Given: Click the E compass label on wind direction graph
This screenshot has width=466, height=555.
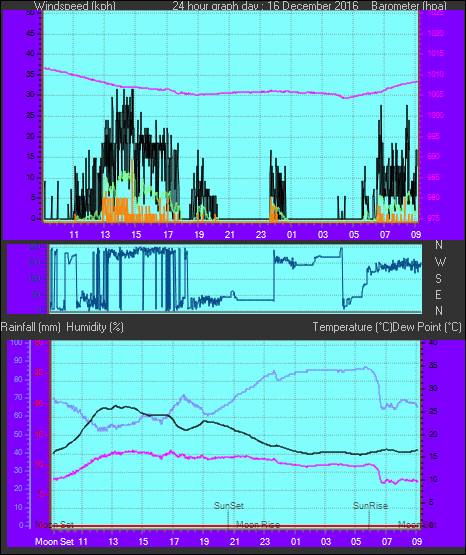Looking at the screenshot, I should [438, 294].
